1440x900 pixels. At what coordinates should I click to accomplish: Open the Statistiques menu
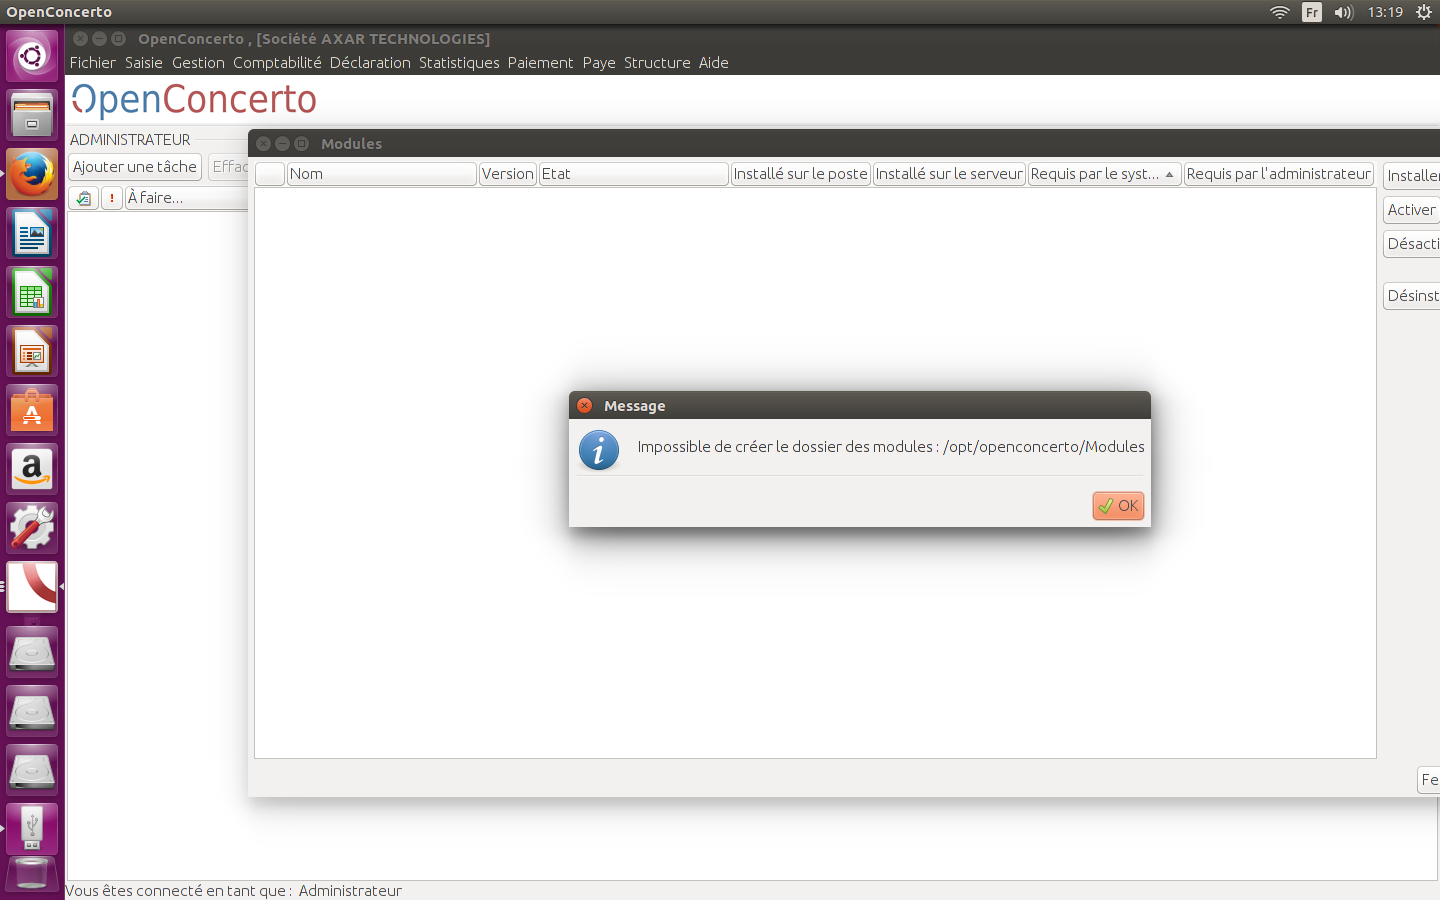[459, 62]
